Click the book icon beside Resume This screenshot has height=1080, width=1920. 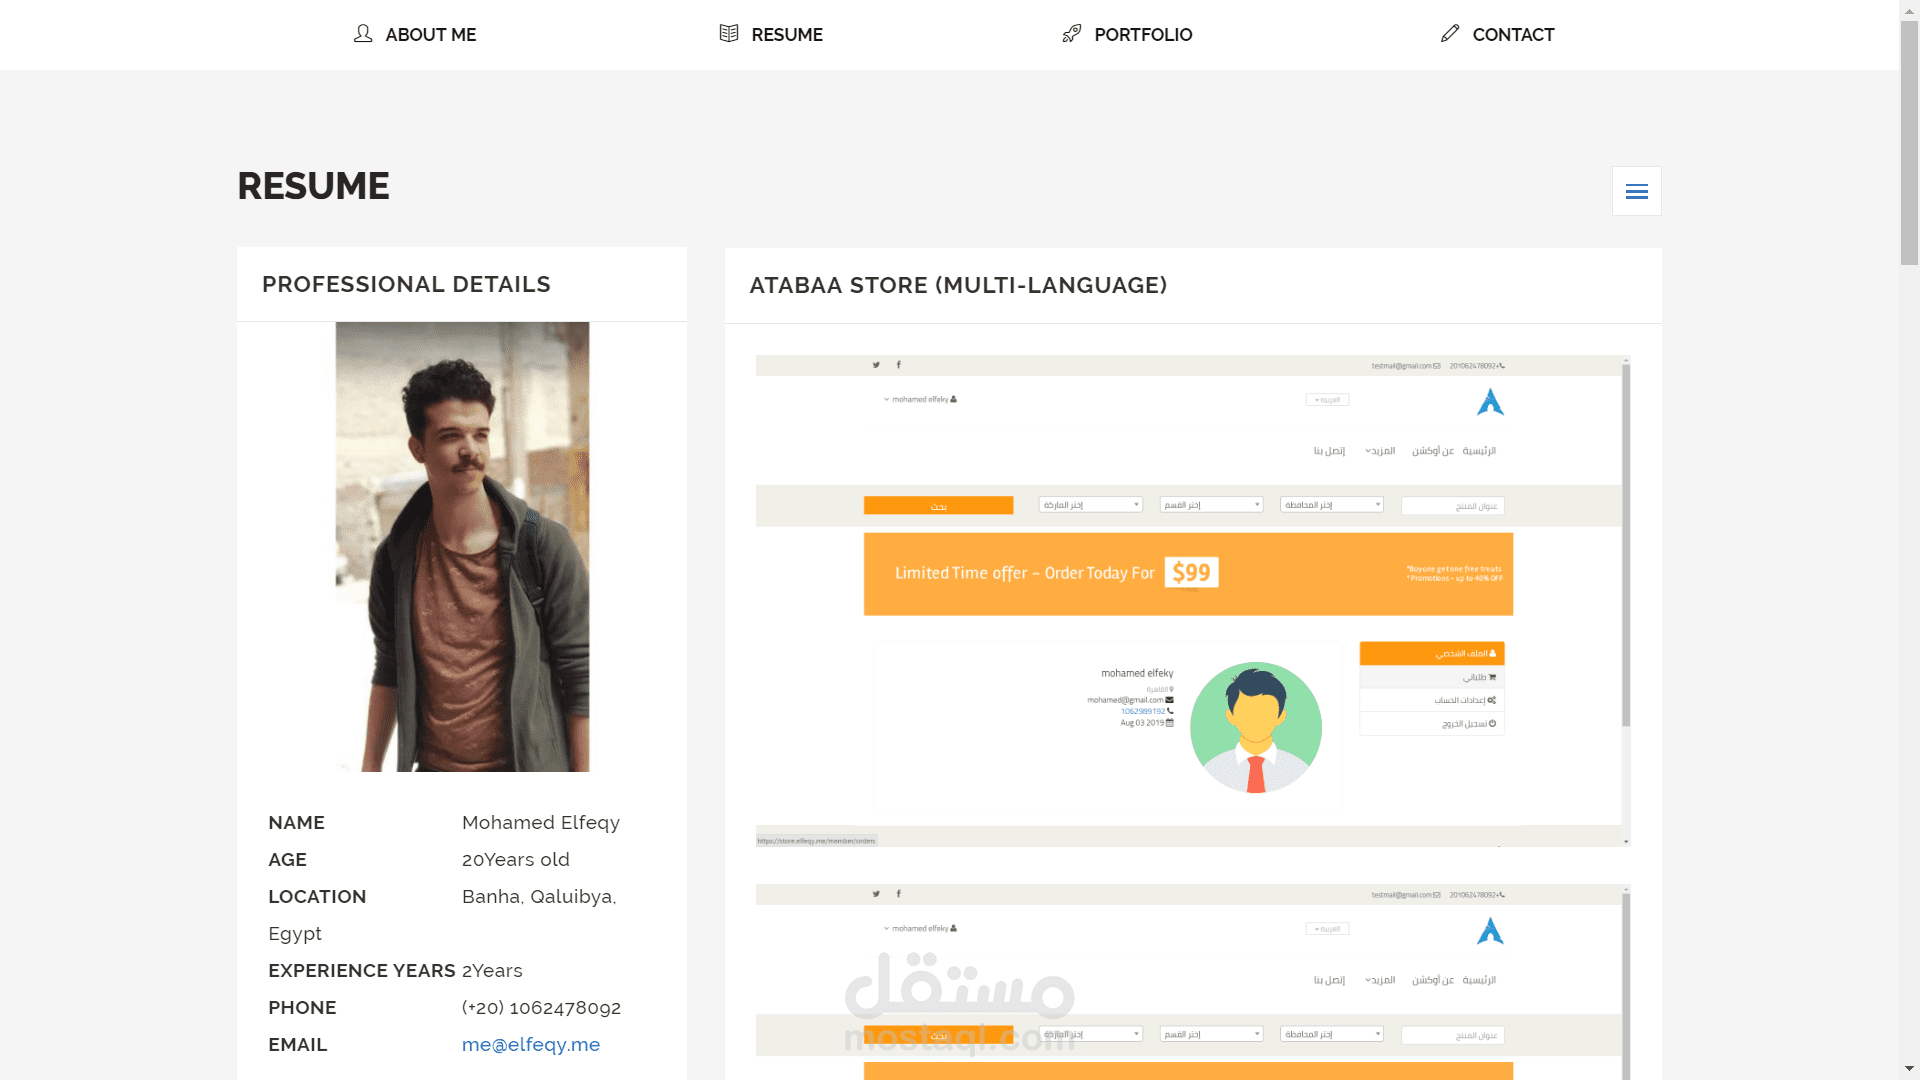tap(729, 34)
